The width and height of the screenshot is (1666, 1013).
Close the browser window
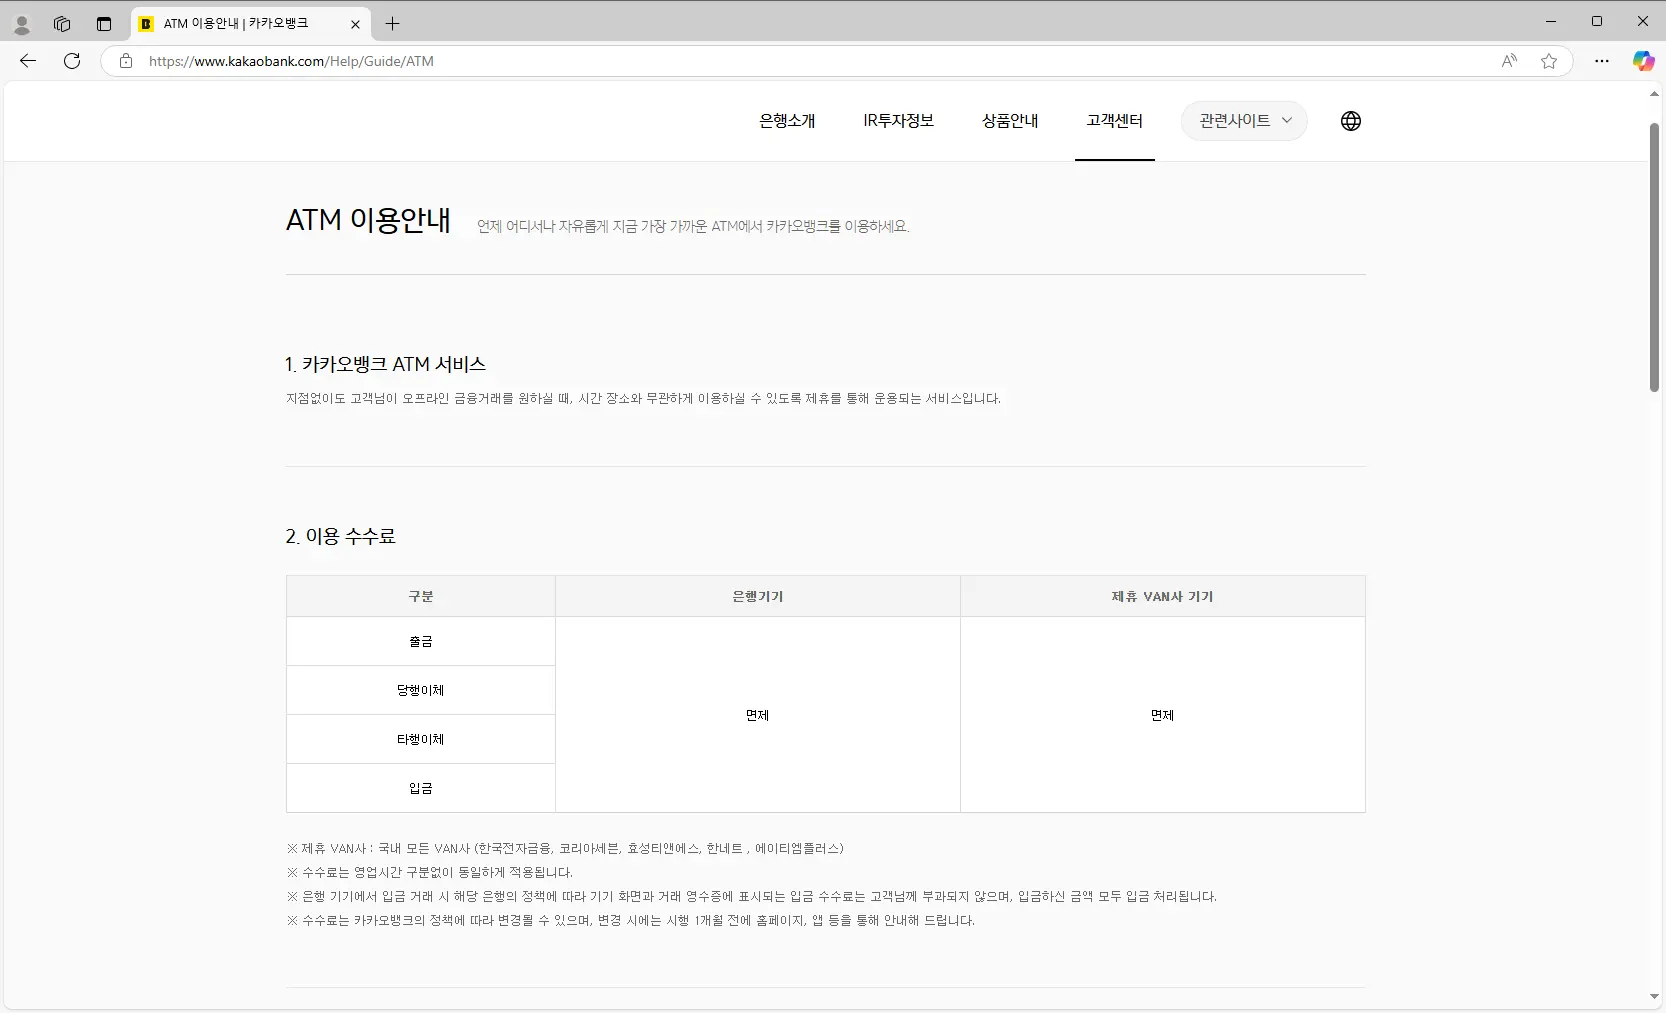click(x=1643, y=21)
